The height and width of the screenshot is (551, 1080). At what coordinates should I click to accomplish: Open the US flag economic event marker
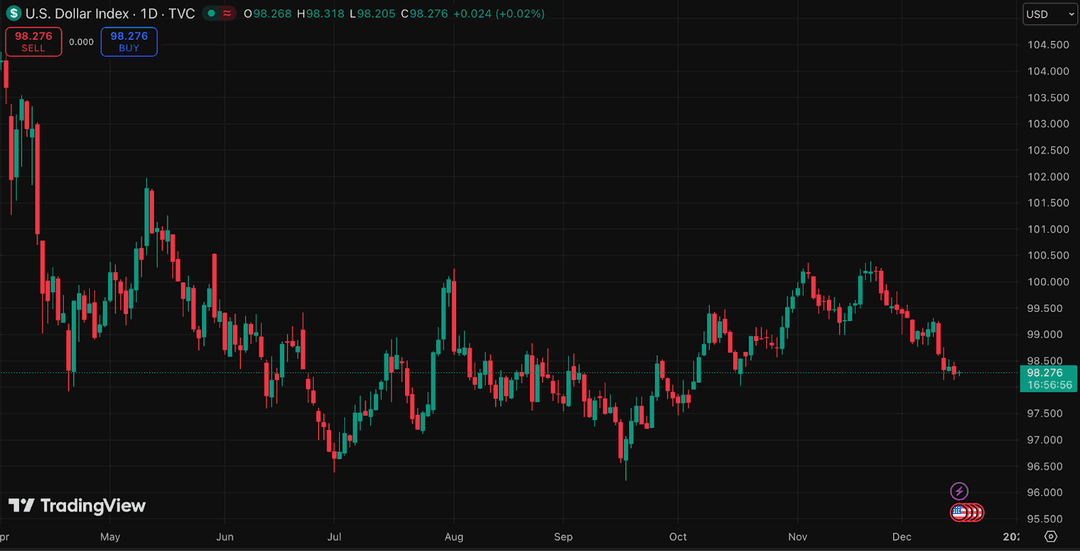click(958, 512)
